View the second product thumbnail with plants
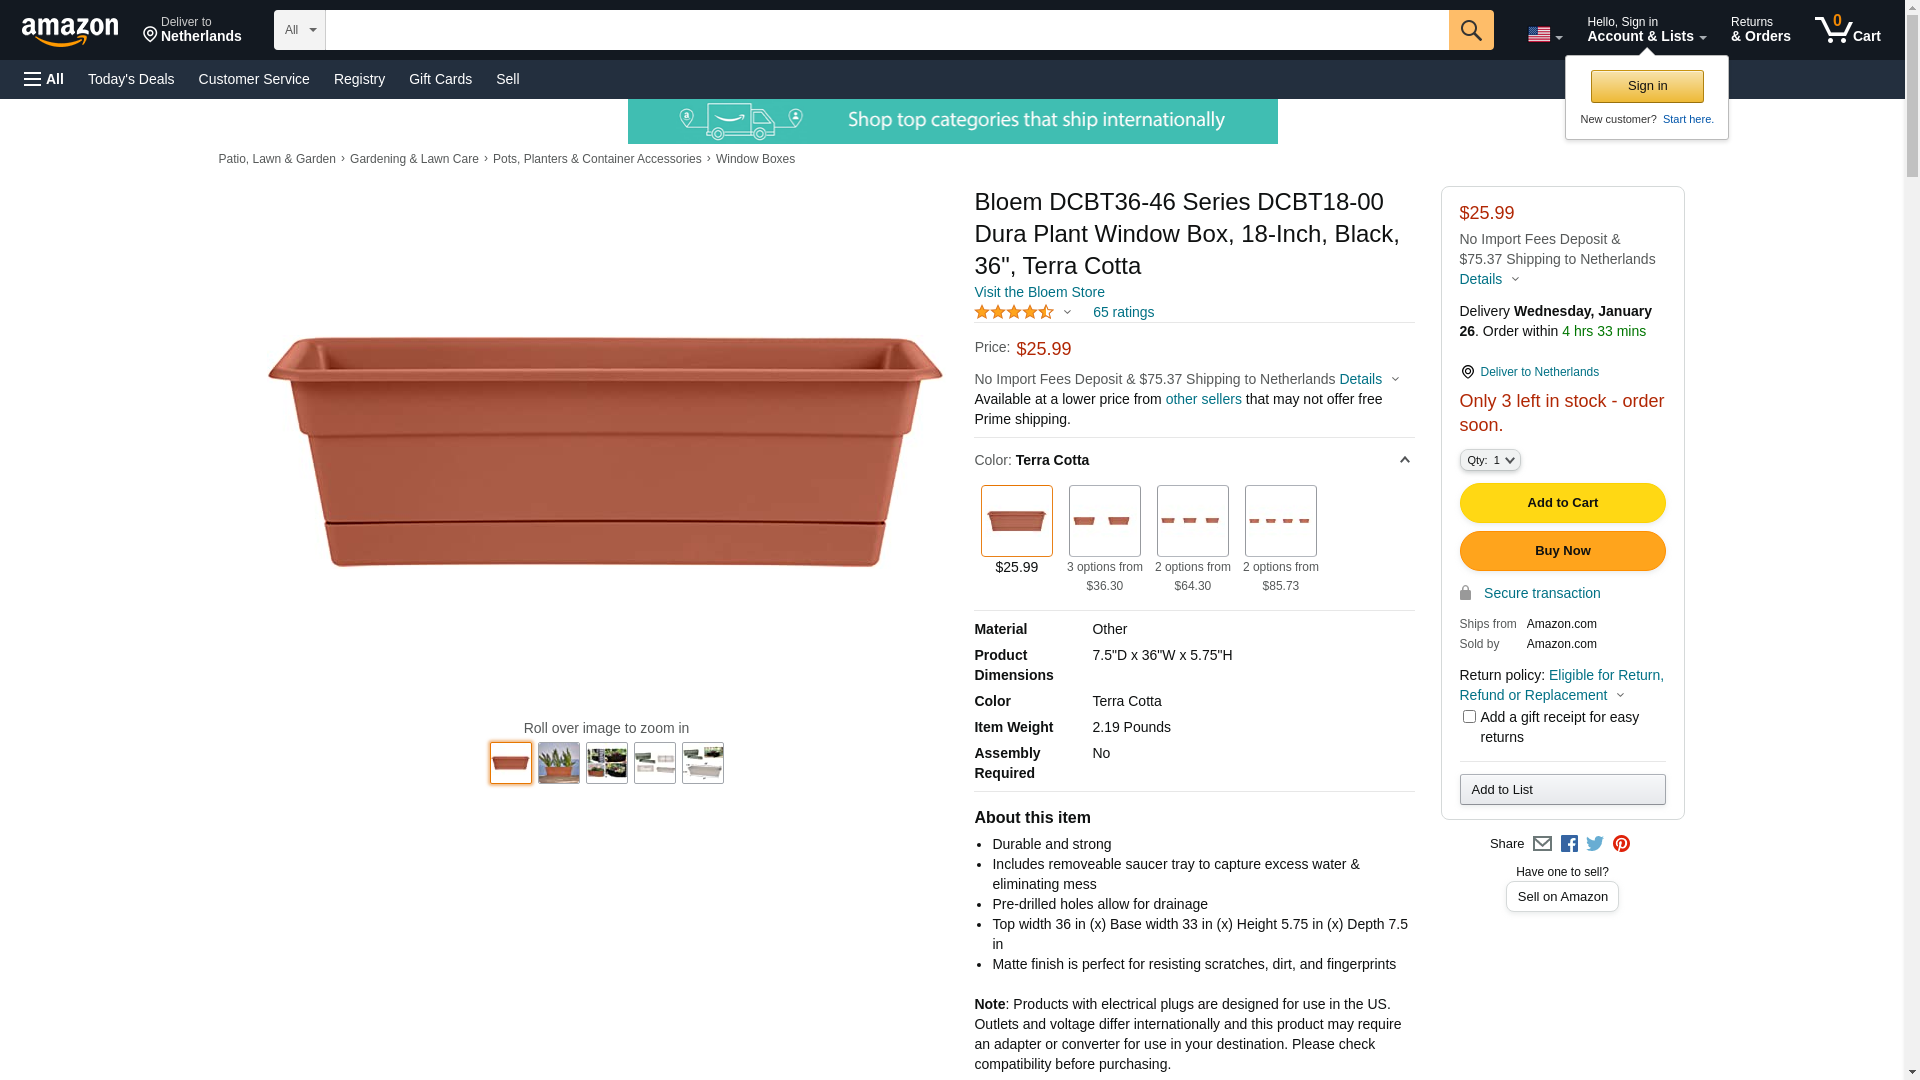The height and width of the screenshot is (1080, 1920). [x=559, y=763]
